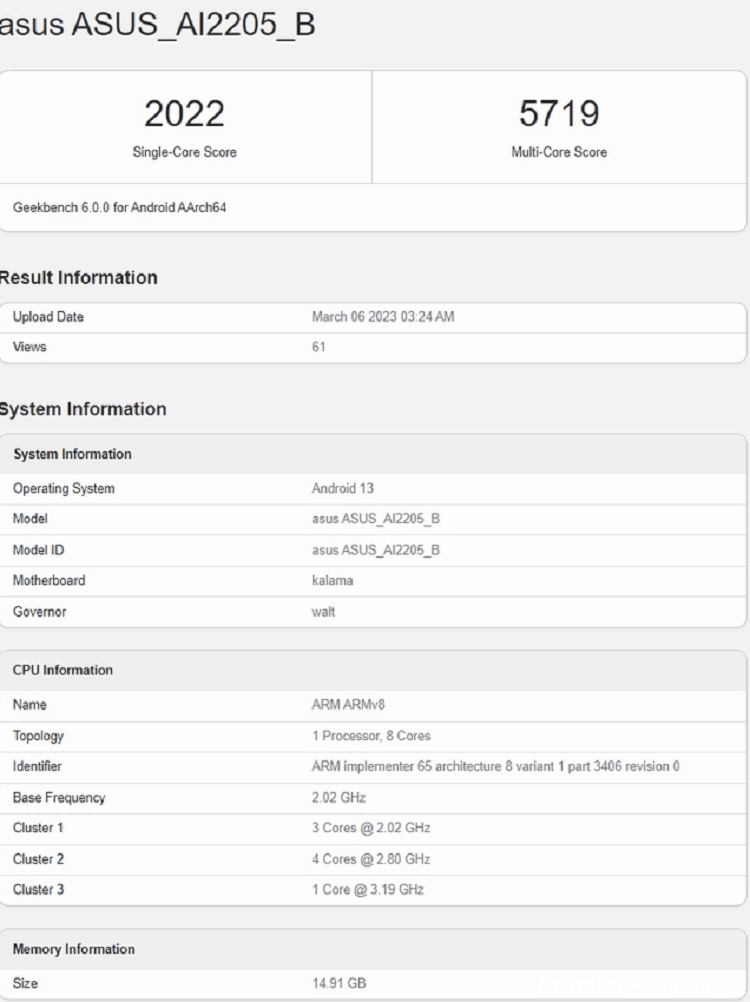Select the 2022 single-core score value

[185, 114]
